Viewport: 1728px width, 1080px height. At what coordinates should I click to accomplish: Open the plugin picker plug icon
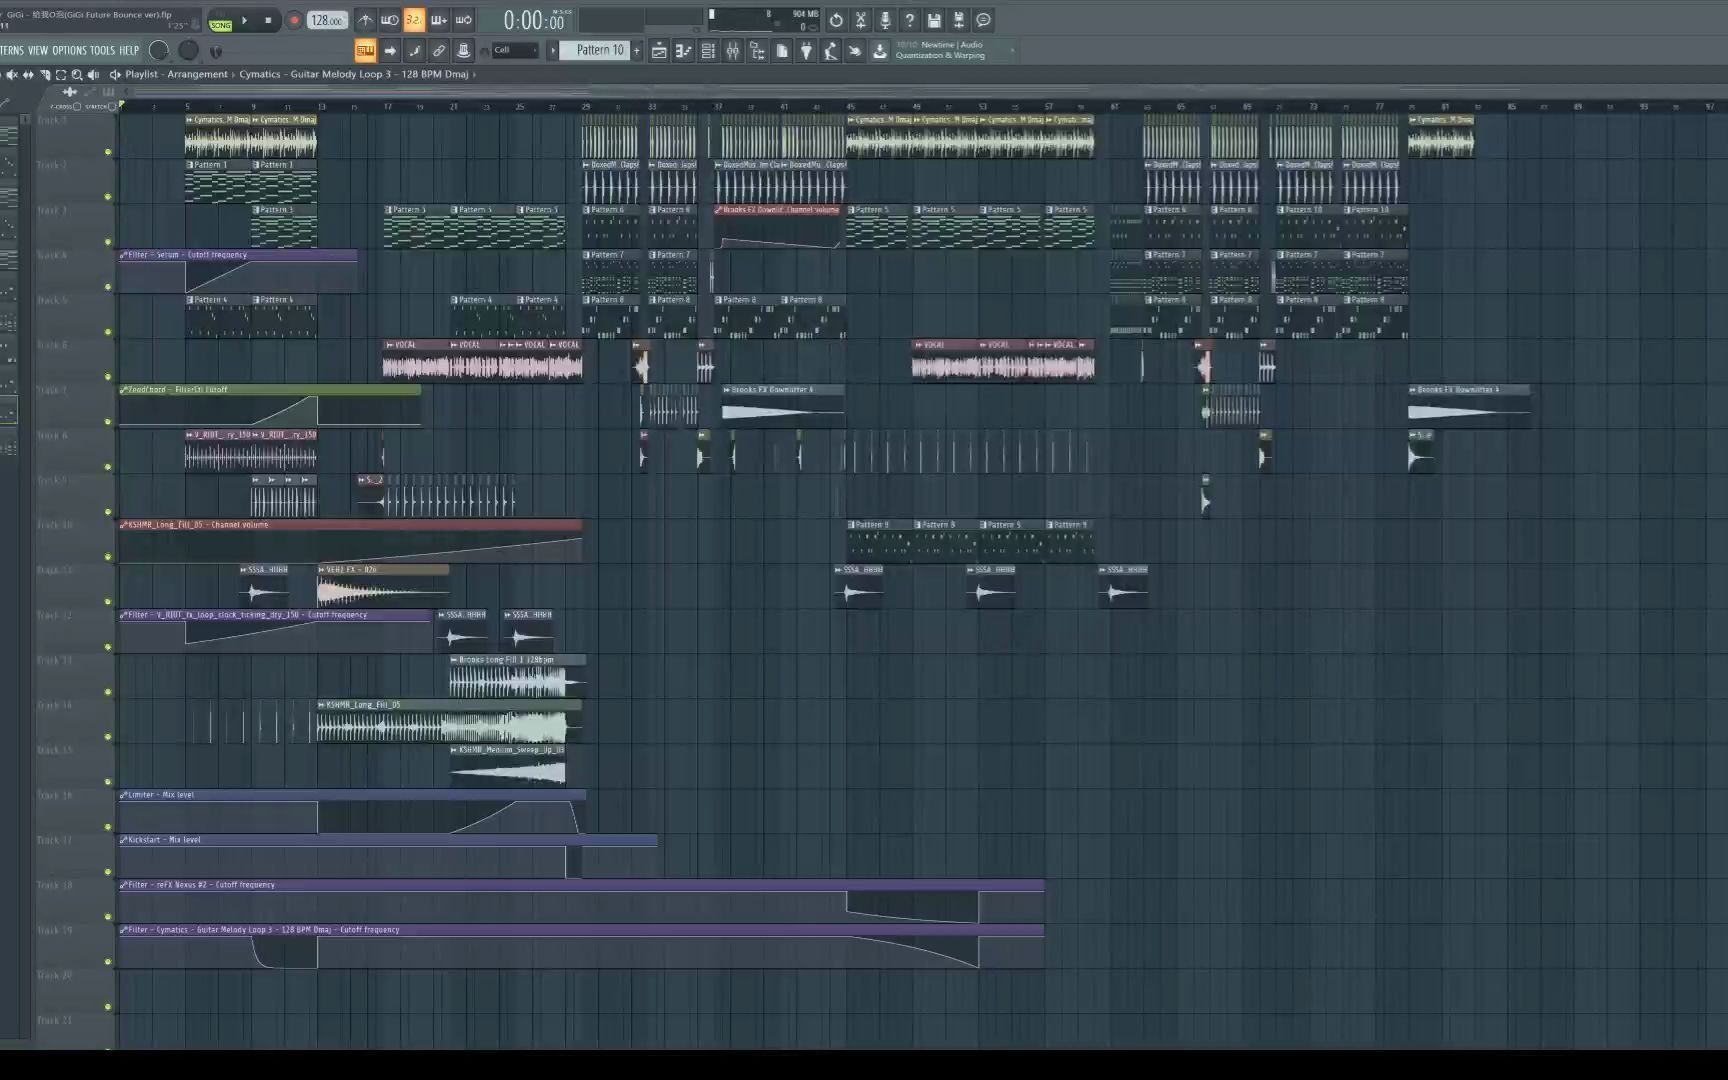[806, 51]
